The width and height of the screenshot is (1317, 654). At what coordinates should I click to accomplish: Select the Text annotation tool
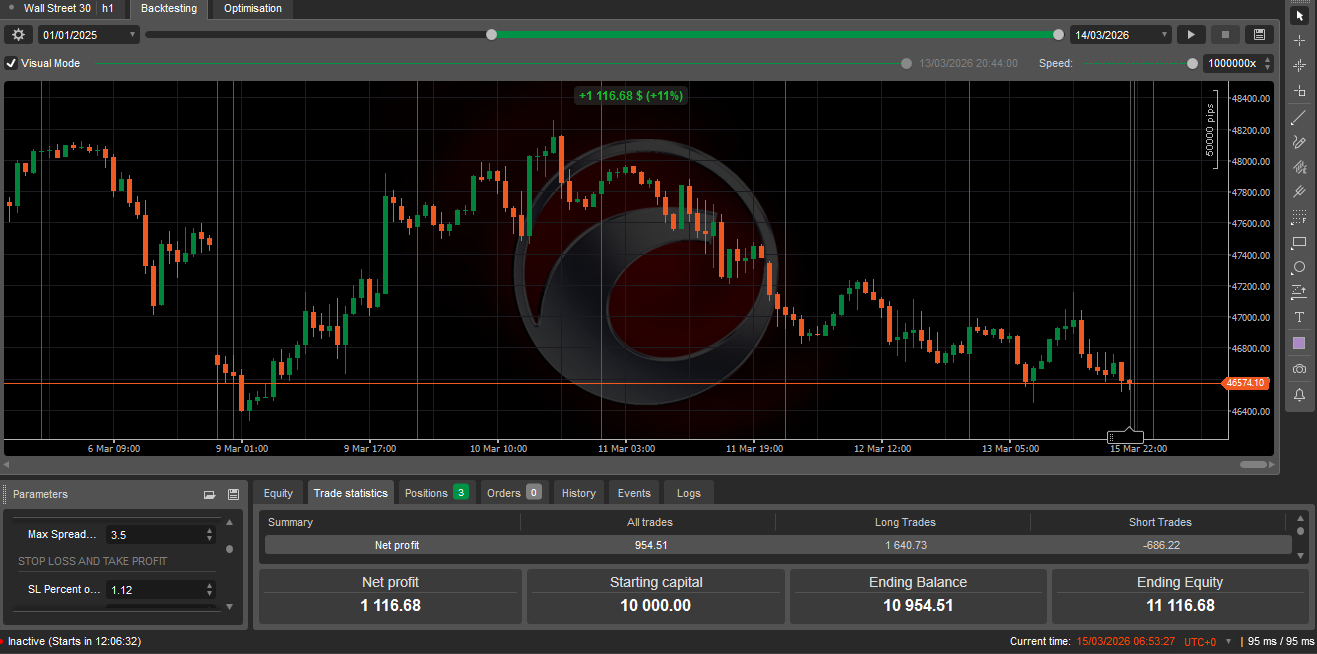tap(1299, 317)
